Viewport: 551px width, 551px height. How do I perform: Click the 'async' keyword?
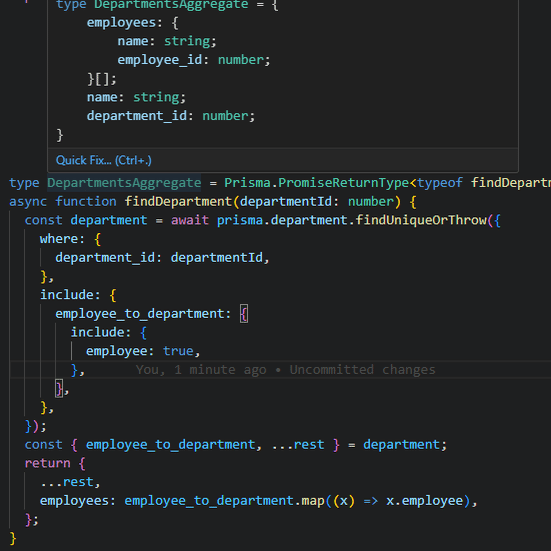point(28,202)
